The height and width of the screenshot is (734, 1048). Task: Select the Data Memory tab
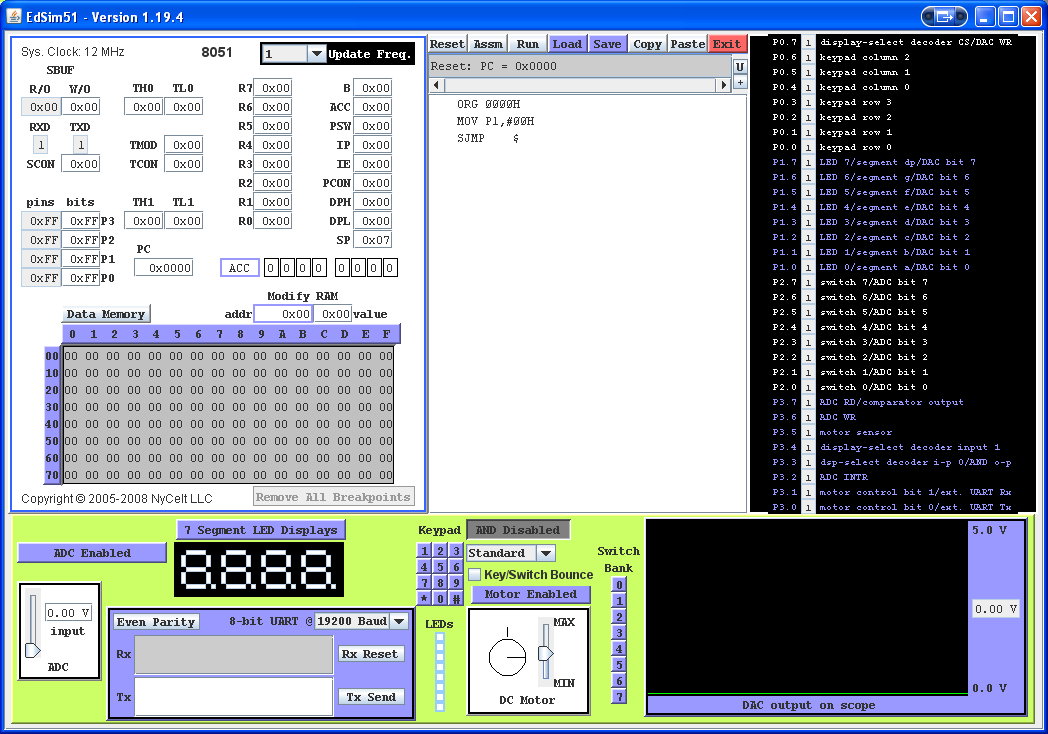coord(106,313)
